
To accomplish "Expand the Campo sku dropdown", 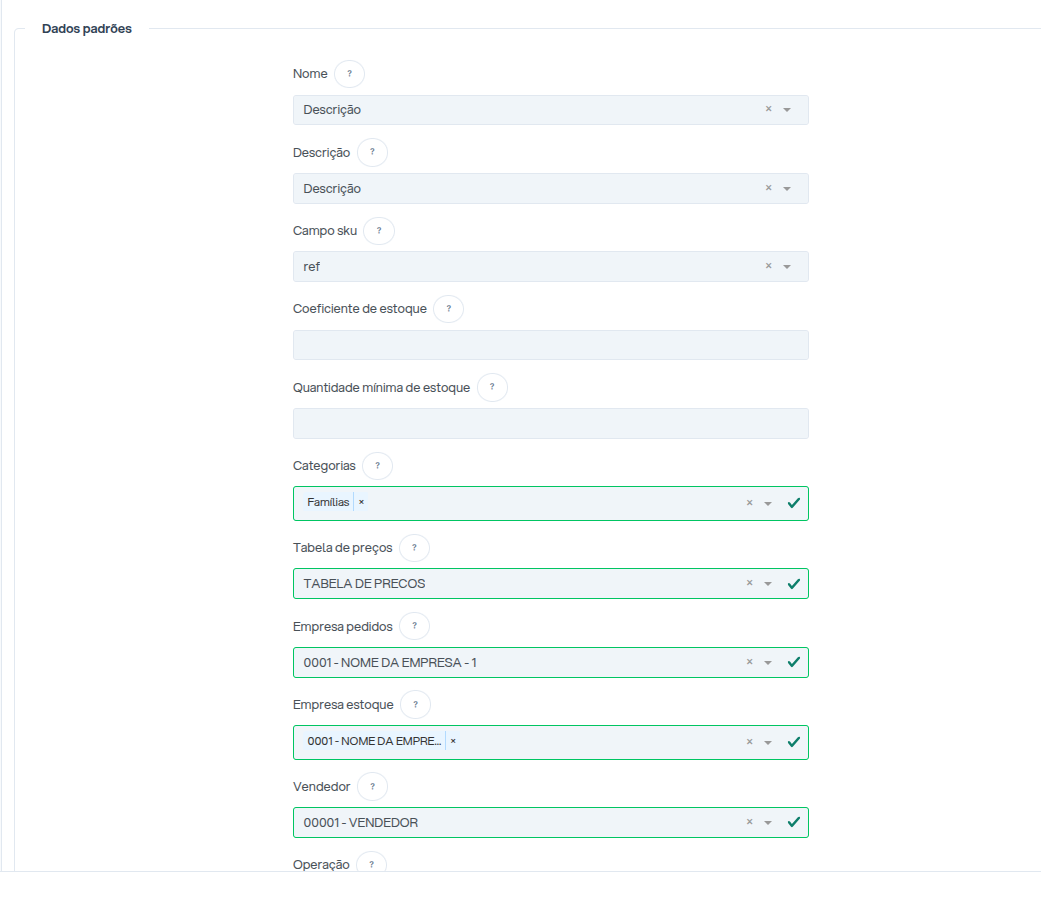I will point(787,266).
